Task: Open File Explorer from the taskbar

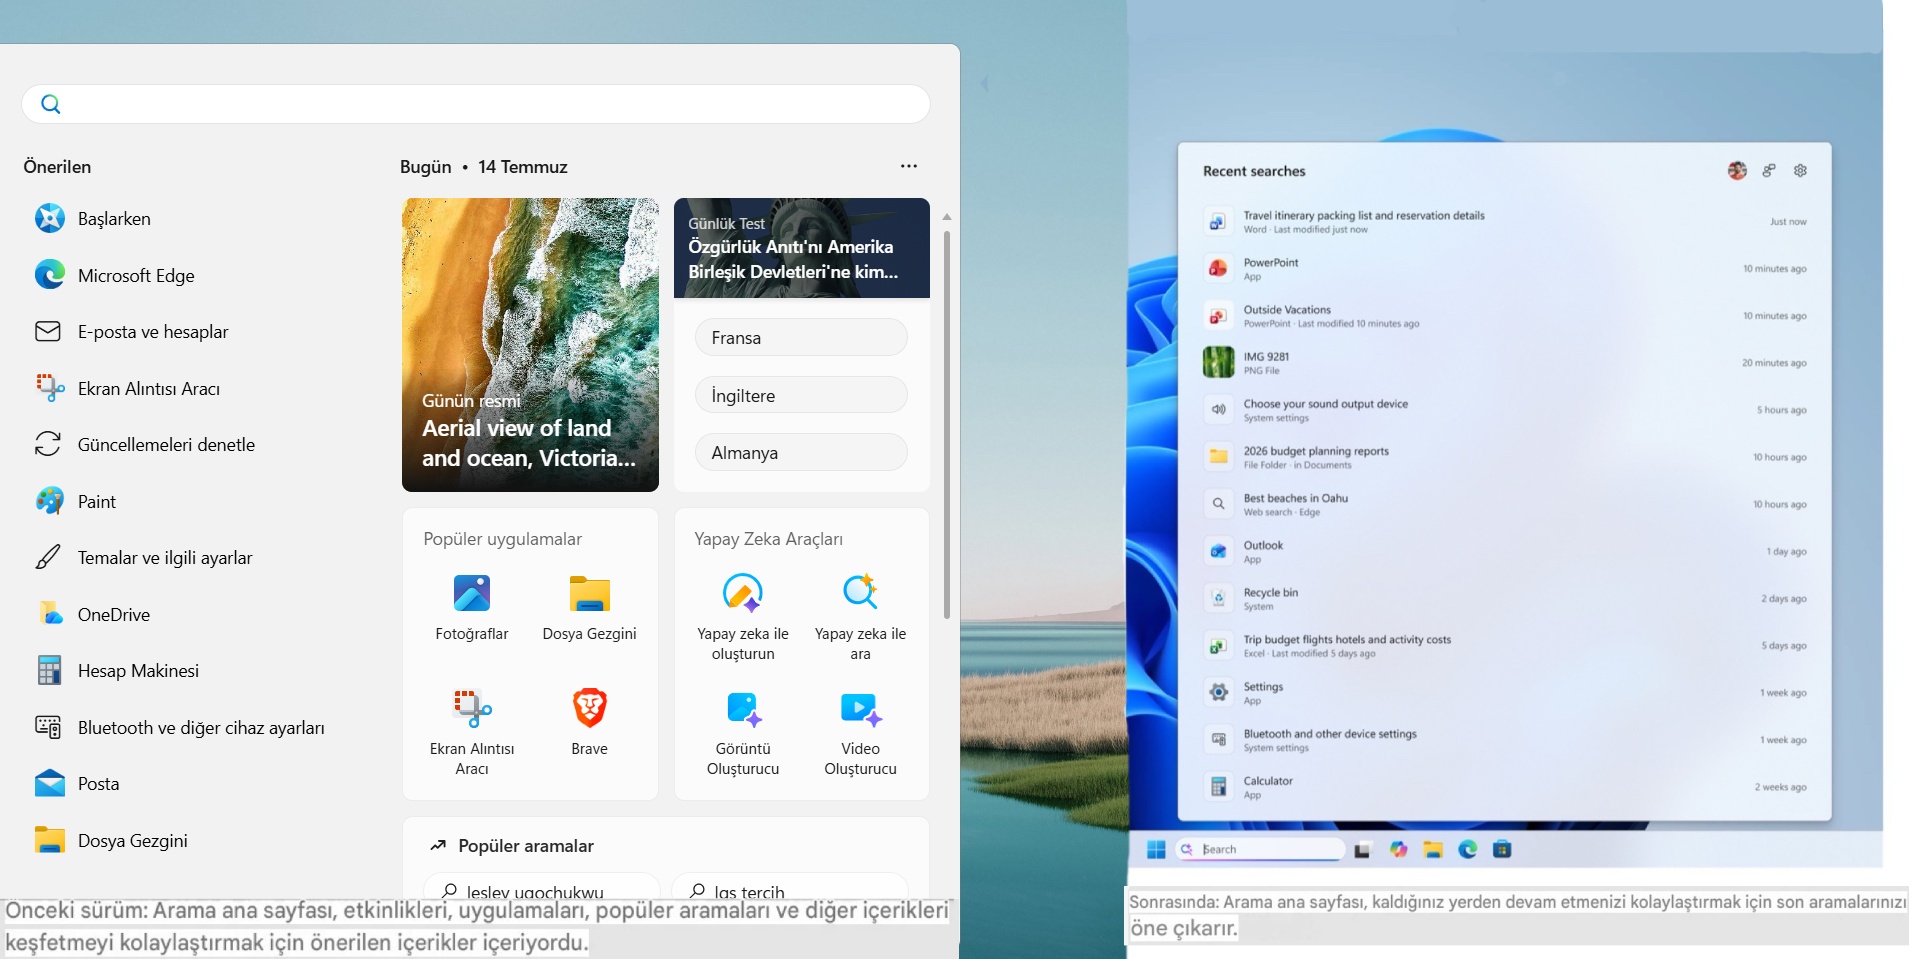Action: pos(1433,849)
